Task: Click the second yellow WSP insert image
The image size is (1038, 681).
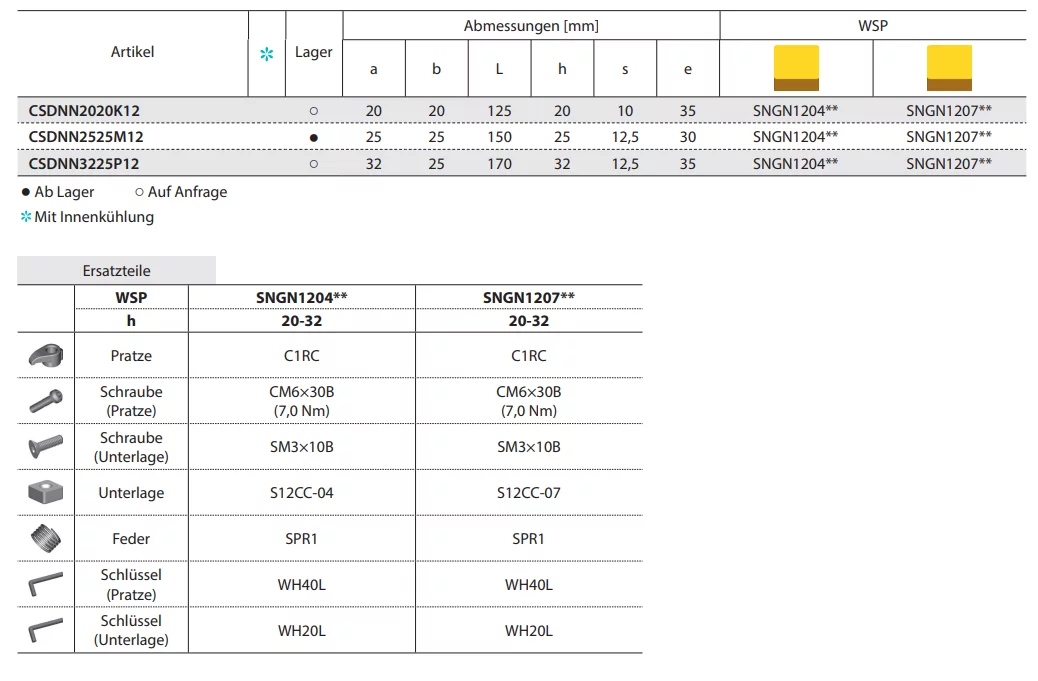Action: tap(949, 68)
